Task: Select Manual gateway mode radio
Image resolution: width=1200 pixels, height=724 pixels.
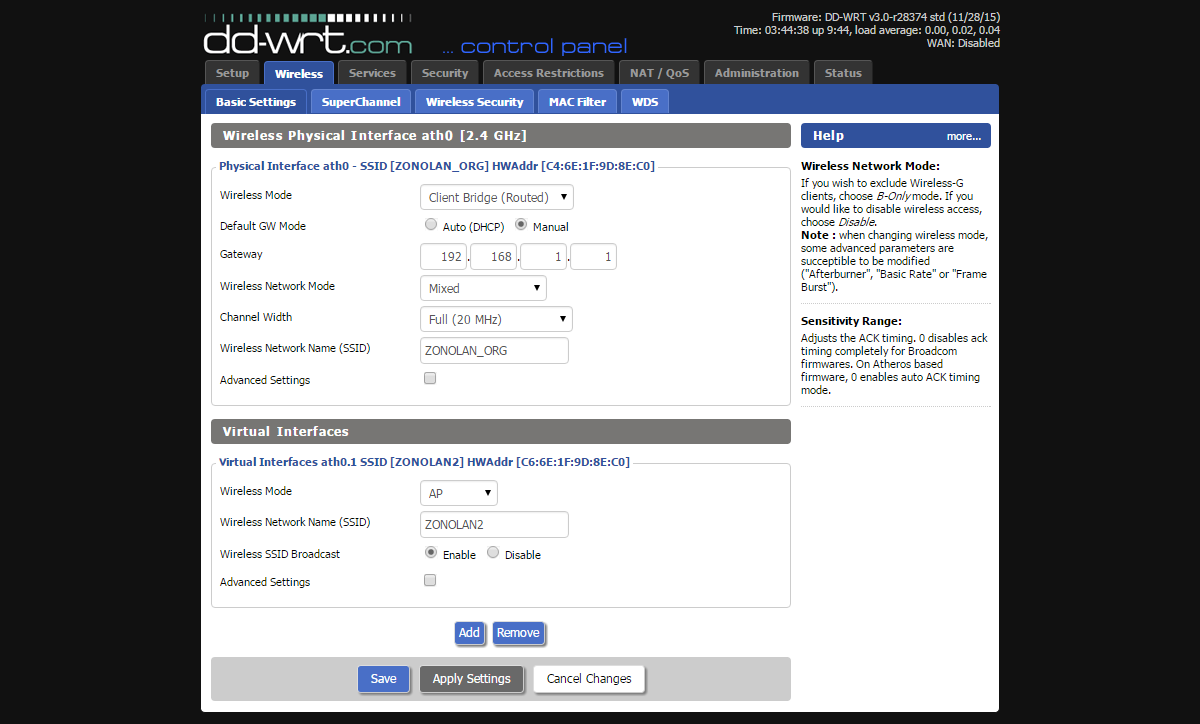Action: pos(521,225)
